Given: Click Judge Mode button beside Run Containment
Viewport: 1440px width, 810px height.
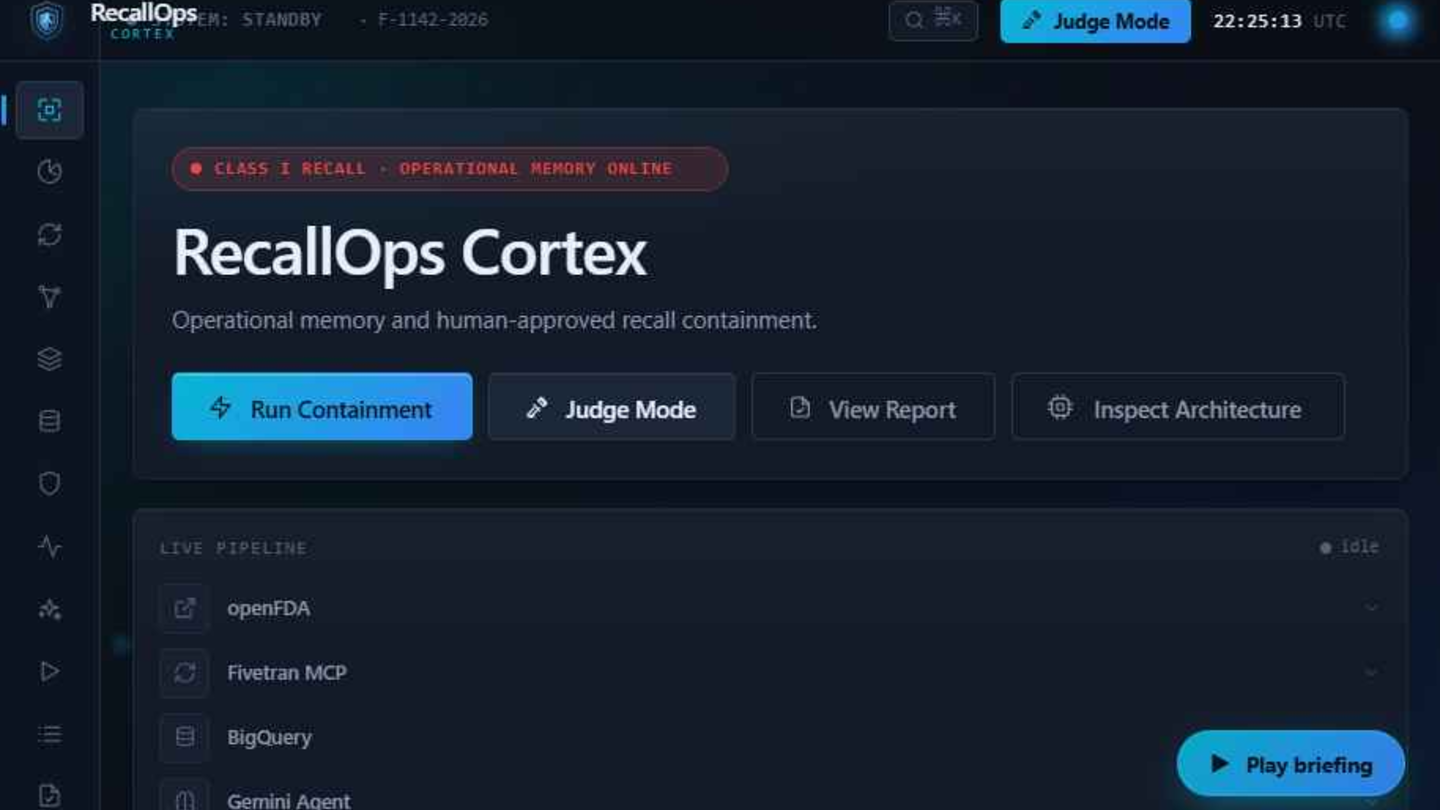Looking at the screenshot, I should [612, 407].
